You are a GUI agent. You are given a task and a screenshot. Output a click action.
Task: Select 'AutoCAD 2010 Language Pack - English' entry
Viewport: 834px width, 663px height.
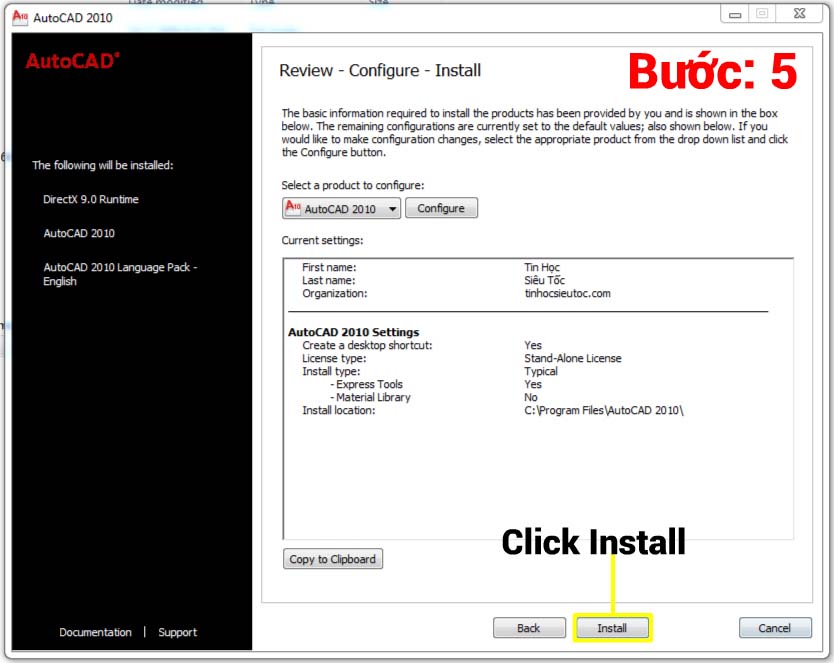(120, 274)
